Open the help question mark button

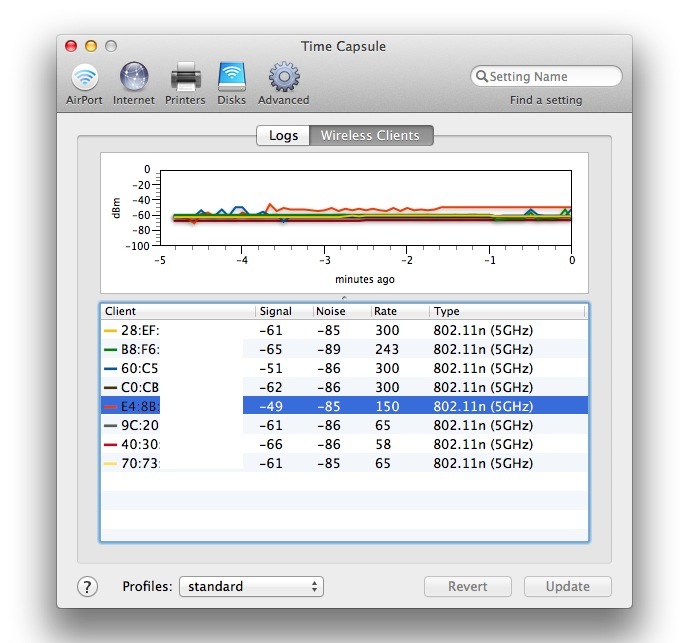(87, 586)
